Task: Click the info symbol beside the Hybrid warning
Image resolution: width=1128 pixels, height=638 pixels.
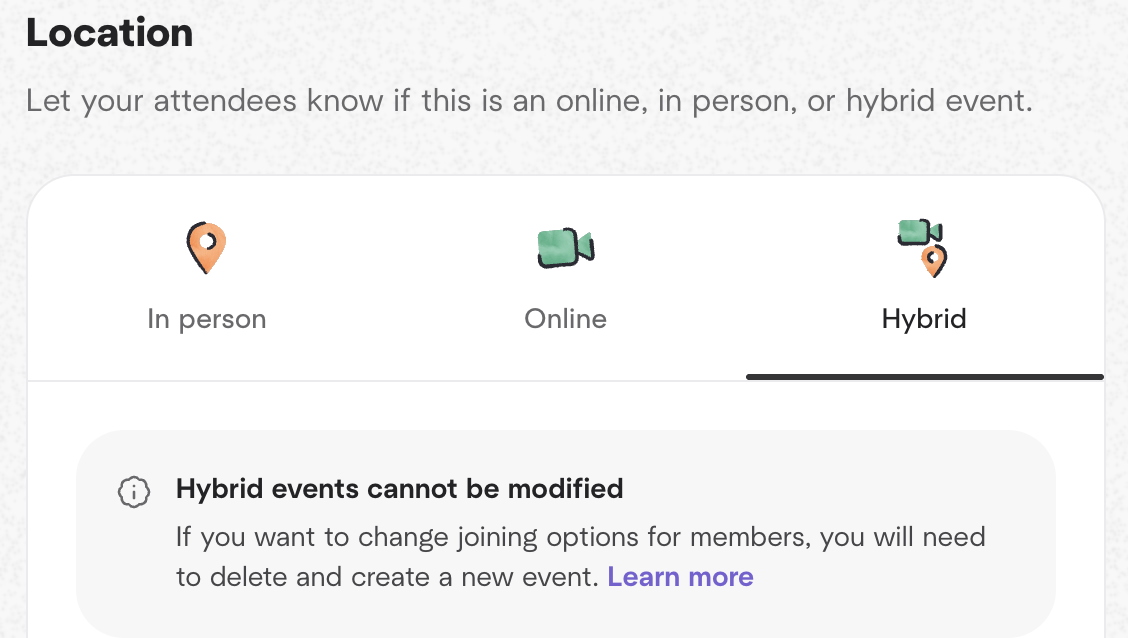Action: point(133,491)
